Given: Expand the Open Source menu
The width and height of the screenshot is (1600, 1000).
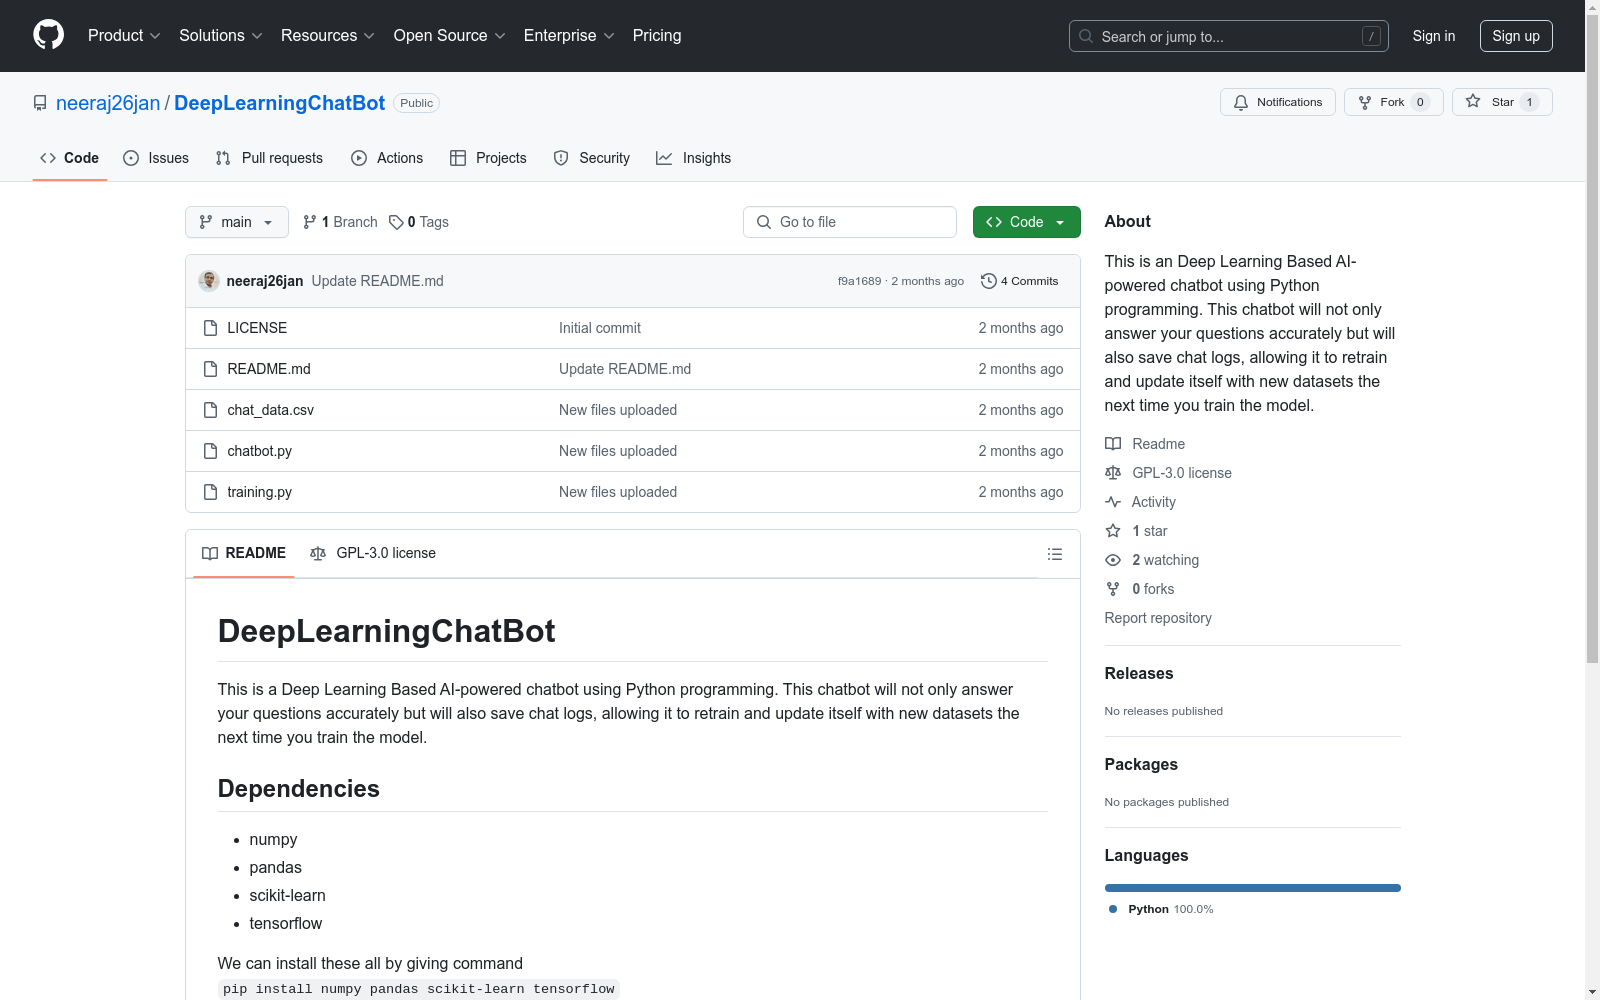Looking at the screenshot, I should pyautogui.click(x=450, y=35).
